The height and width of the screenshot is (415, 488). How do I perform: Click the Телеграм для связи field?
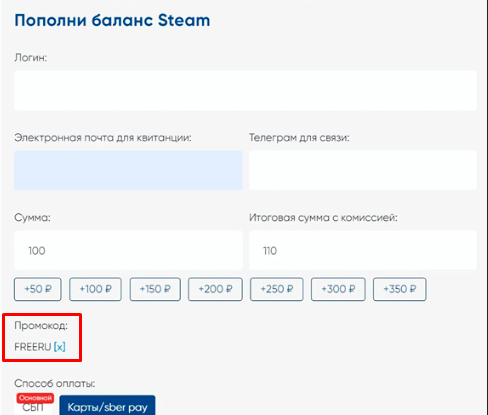pos(363,170)
